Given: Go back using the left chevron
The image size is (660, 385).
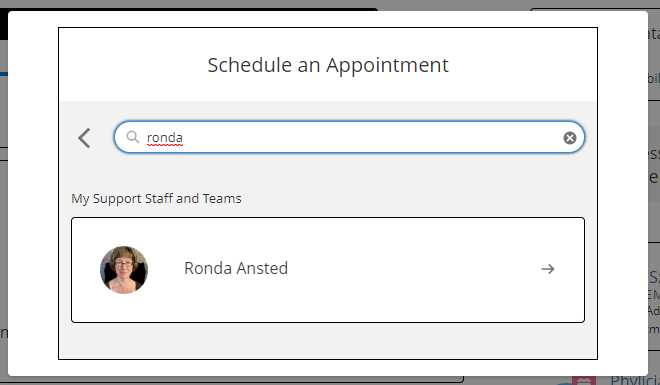Looking at the screenshot, I should coord(84,138).
